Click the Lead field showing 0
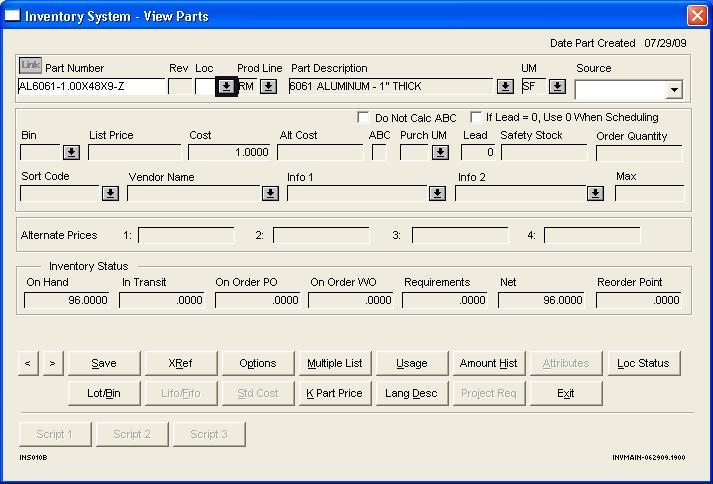 (x=478, y=152)
